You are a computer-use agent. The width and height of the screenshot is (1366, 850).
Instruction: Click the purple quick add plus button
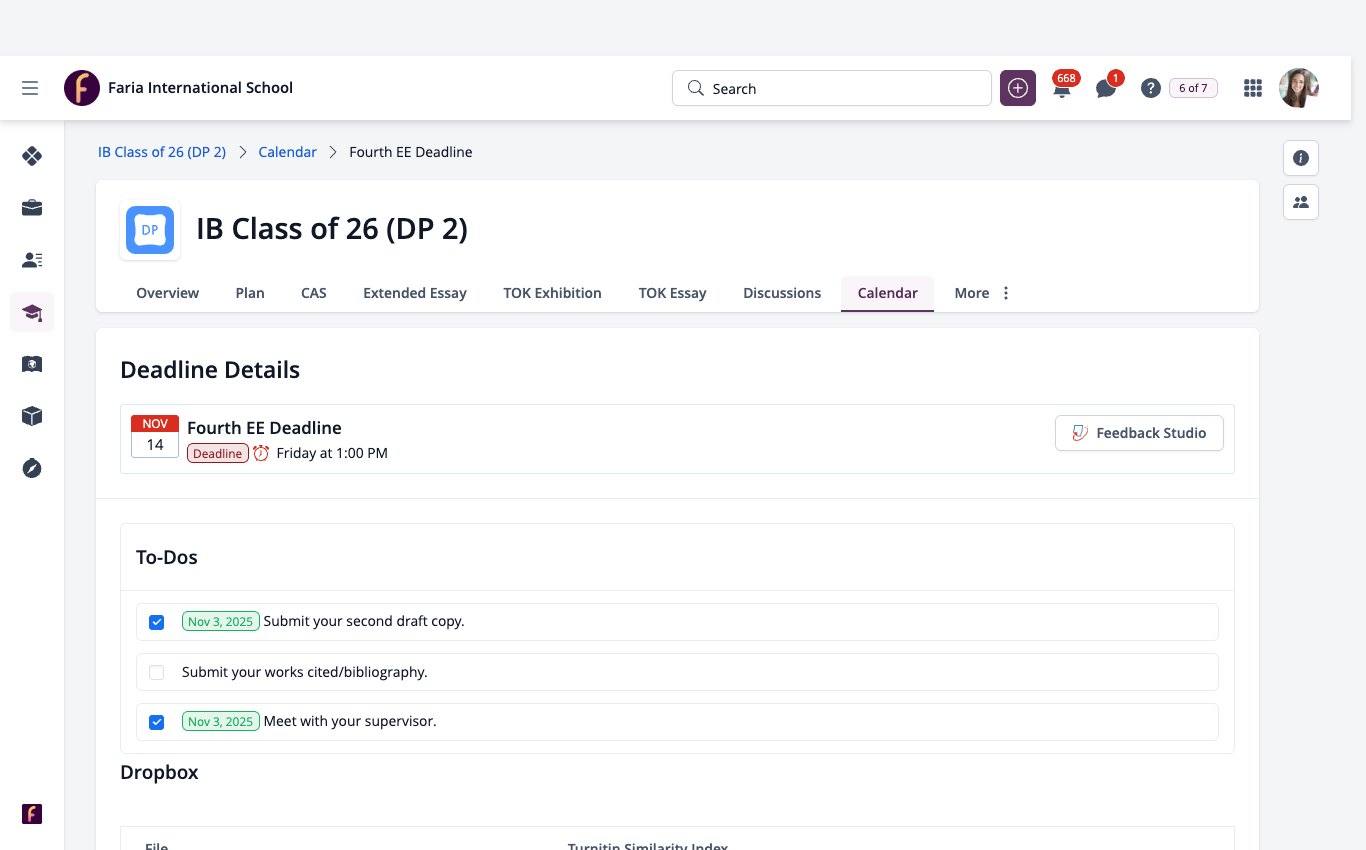click(1018, 88)
